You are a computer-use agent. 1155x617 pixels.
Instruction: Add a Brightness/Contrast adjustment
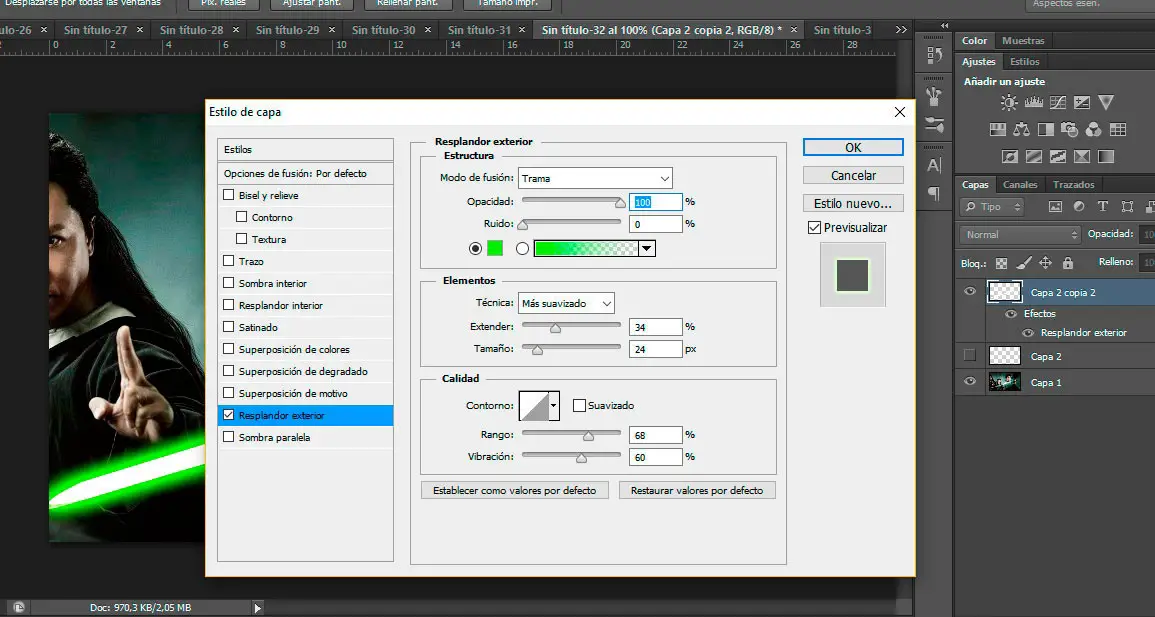[1009, 103]
